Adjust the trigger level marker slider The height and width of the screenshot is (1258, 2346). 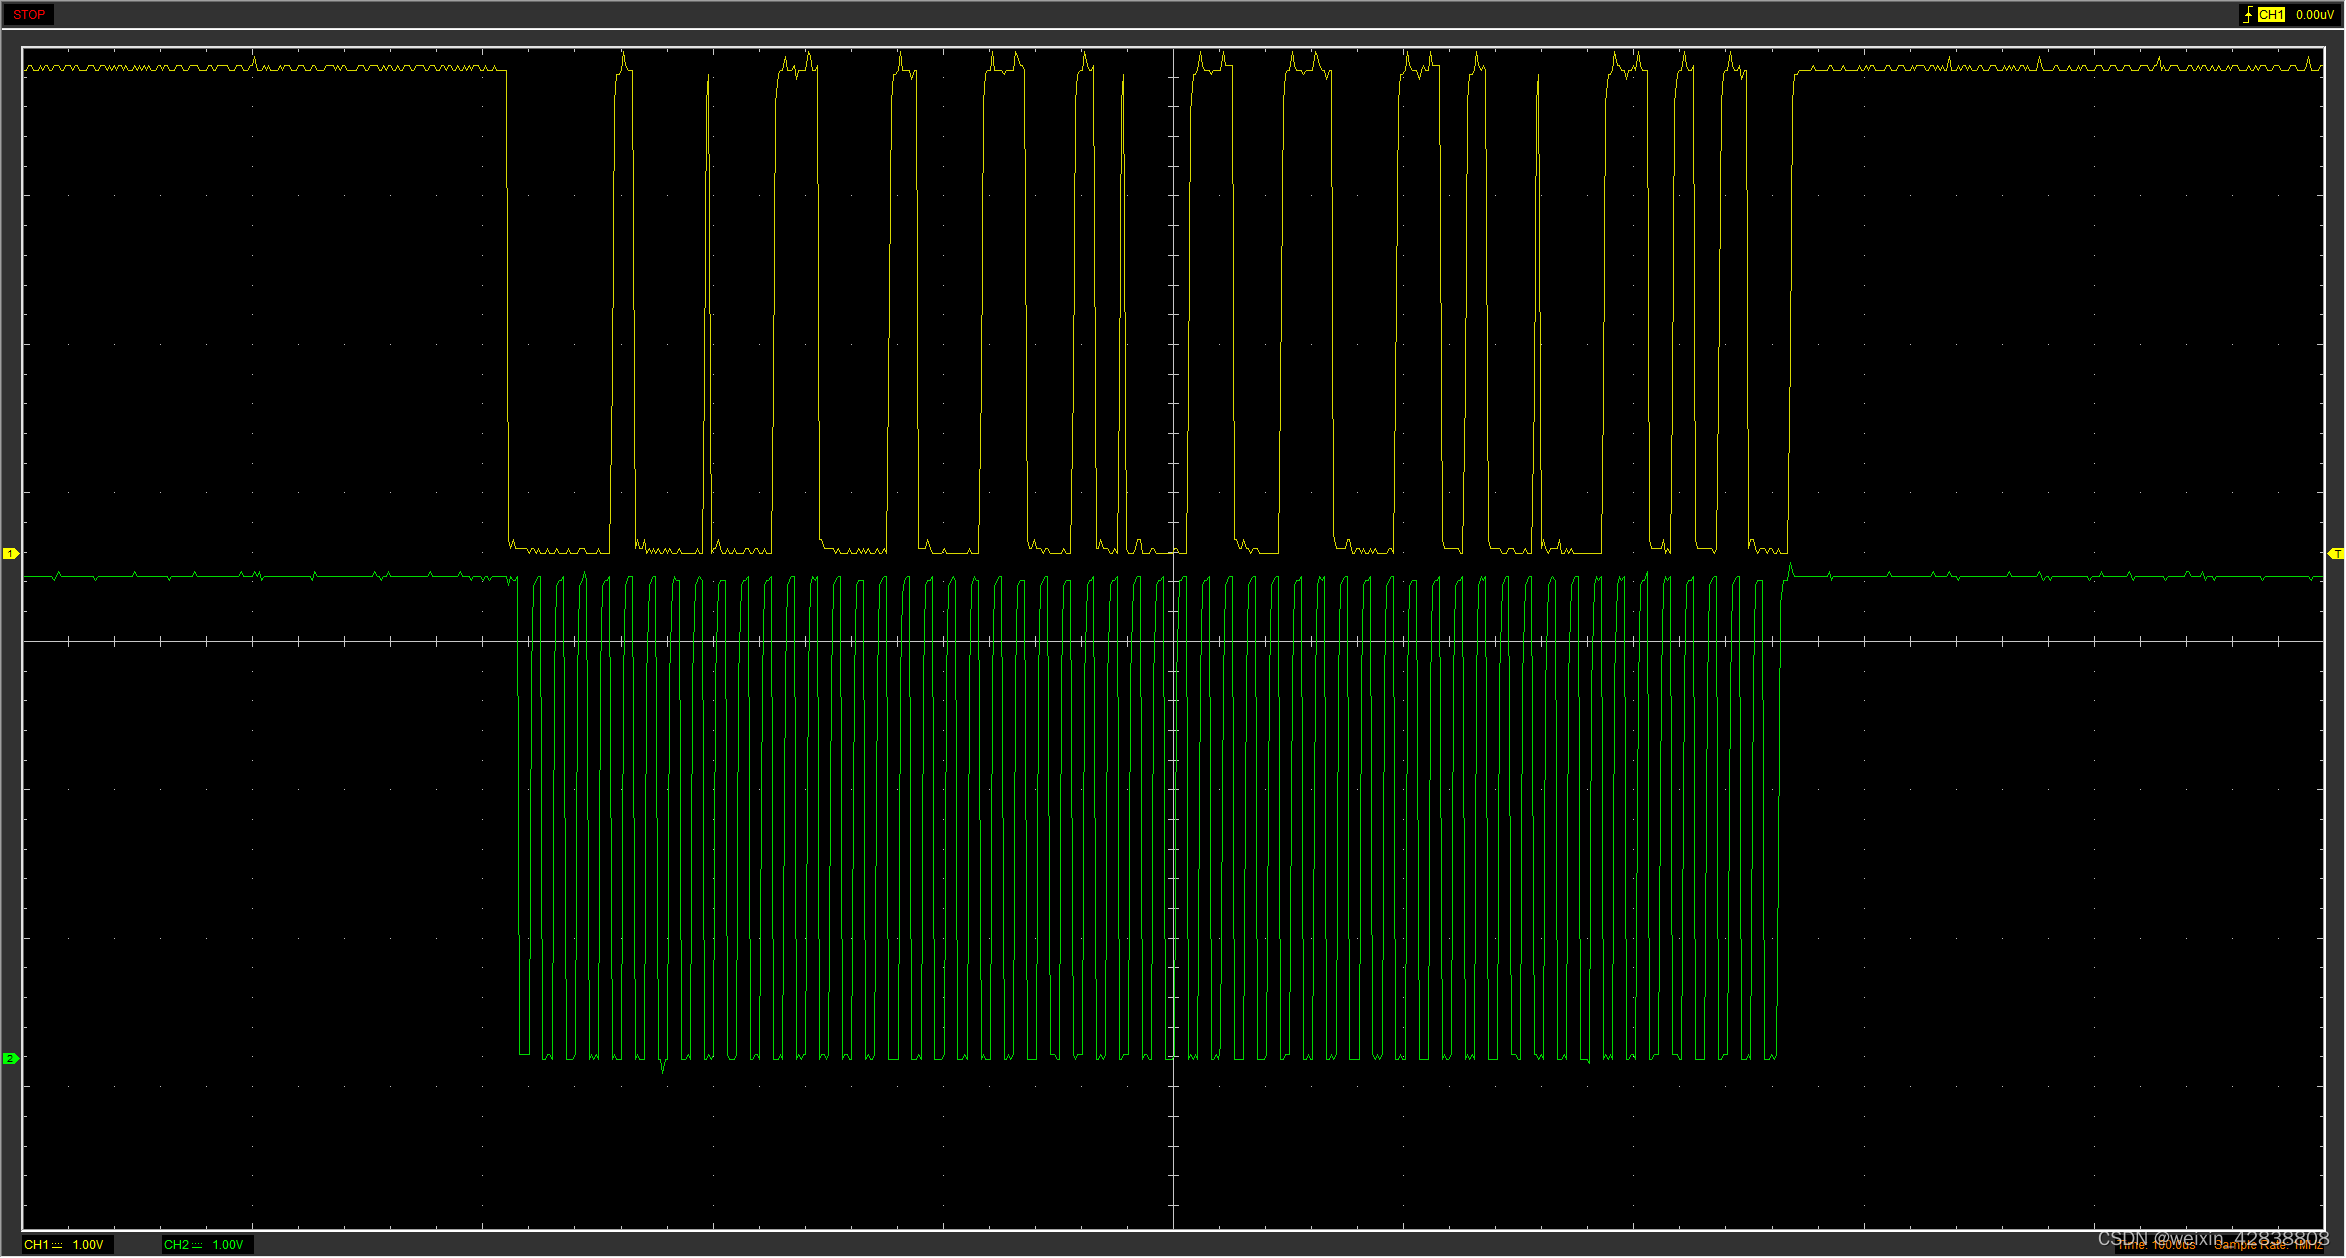(x=2337, y=551)
